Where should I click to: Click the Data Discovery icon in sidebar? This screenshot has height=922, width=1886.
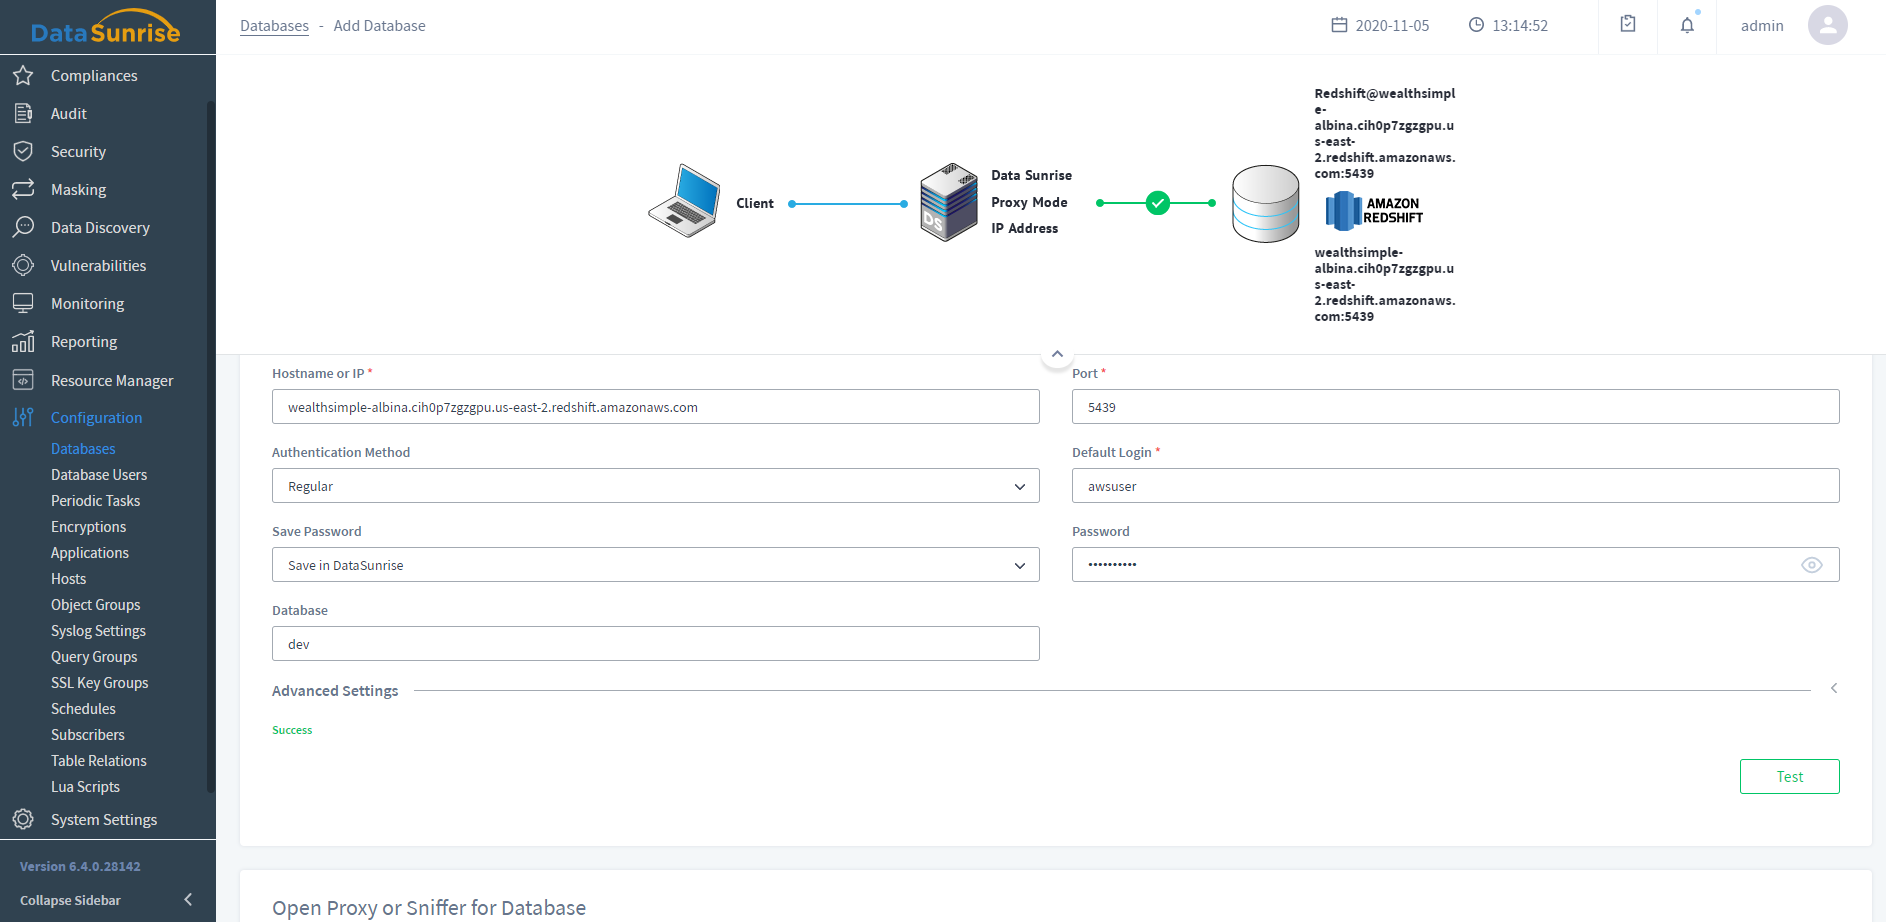click(23, 228)
